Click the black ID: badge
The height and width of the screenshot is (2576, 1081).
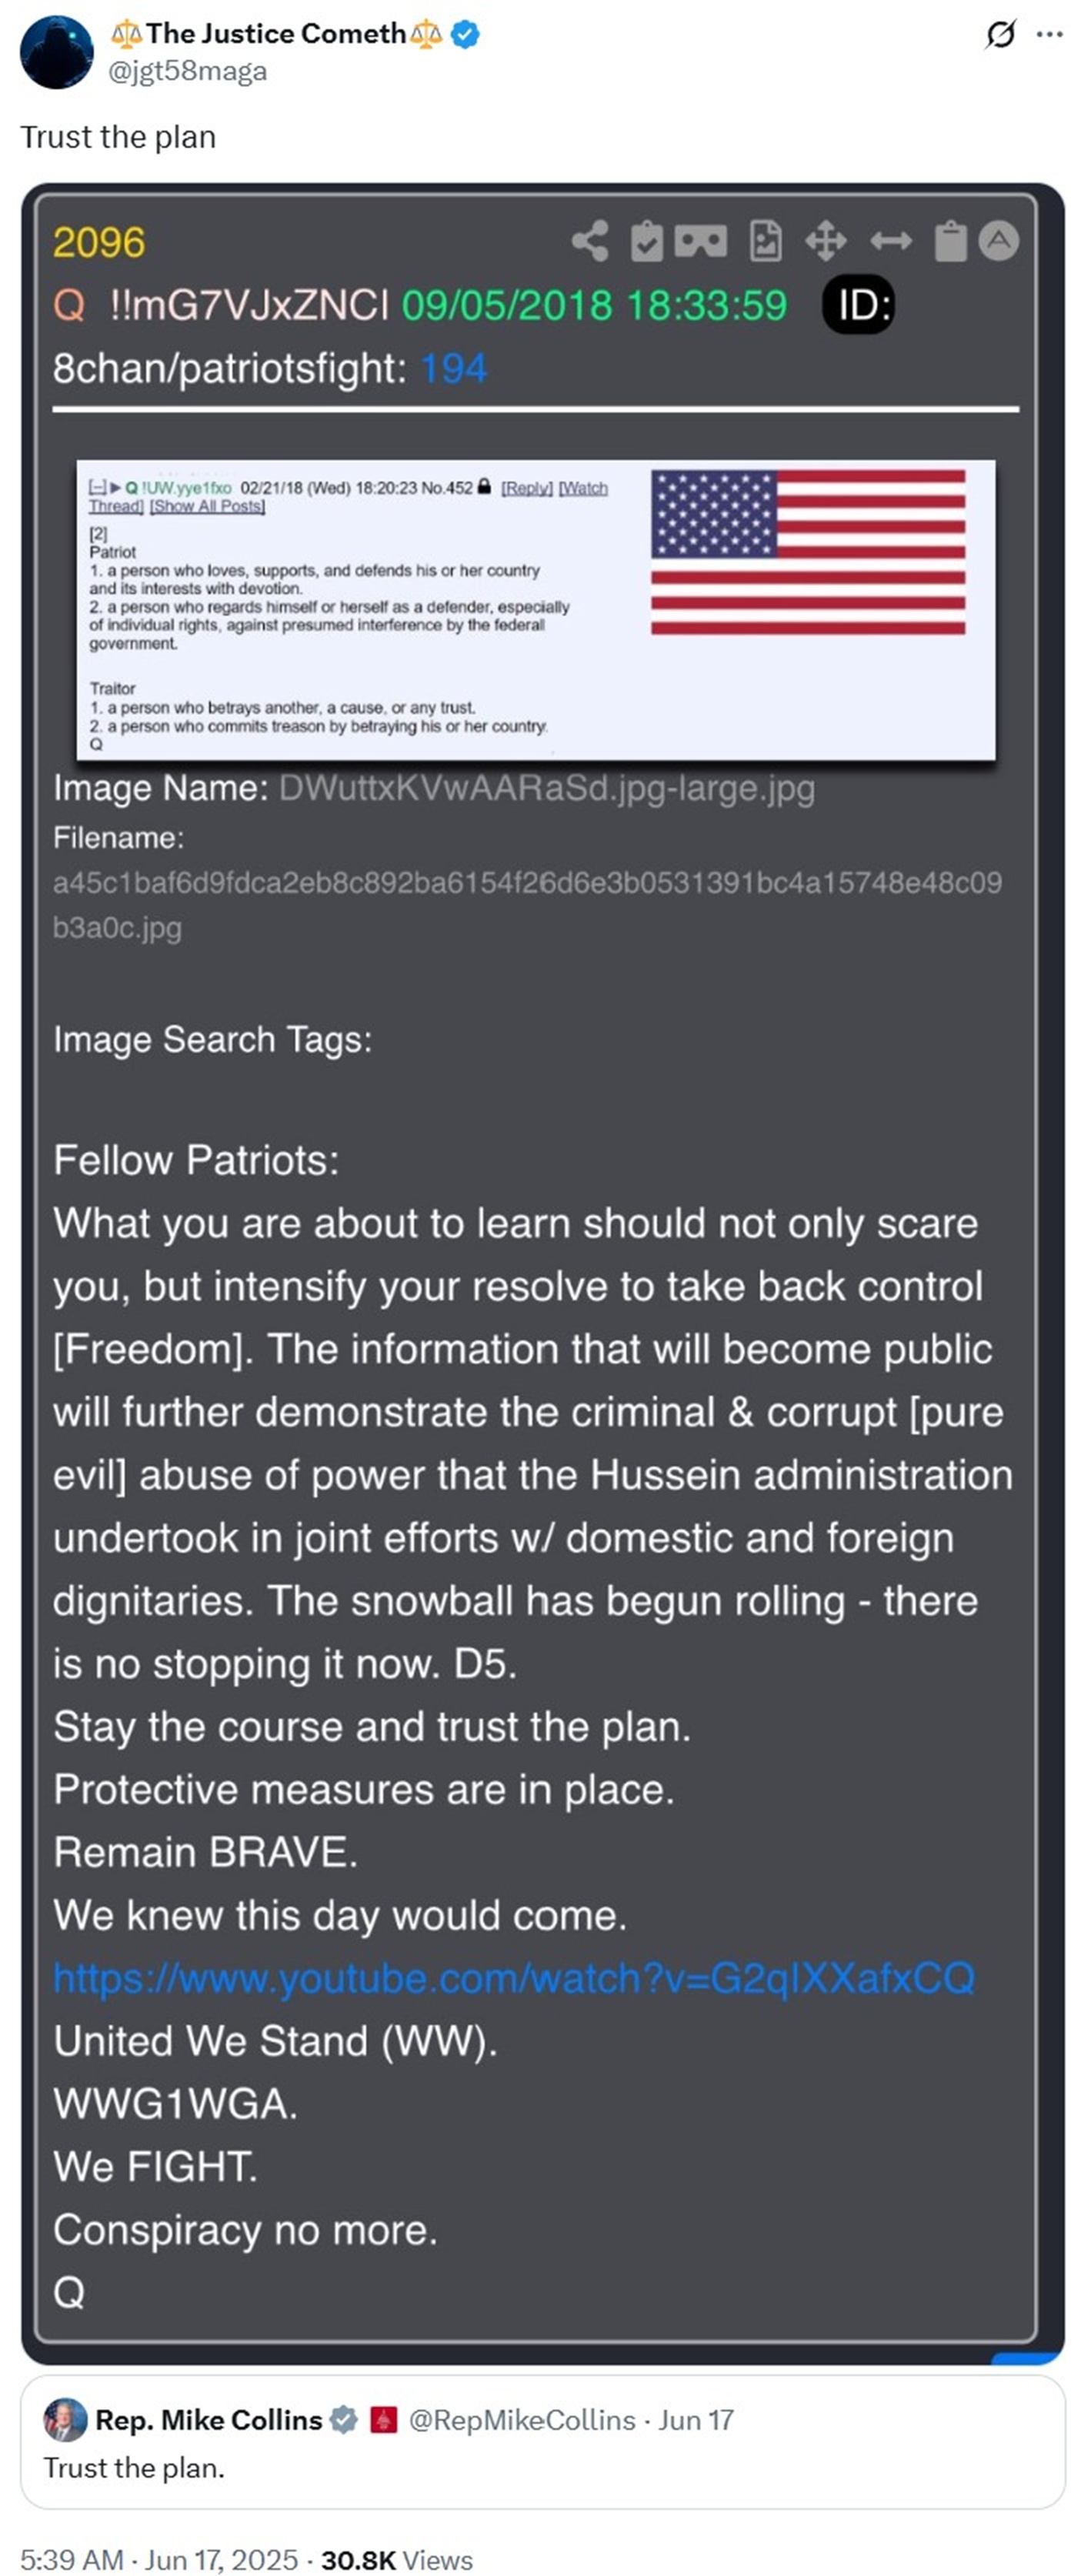[x=858, y=305]
